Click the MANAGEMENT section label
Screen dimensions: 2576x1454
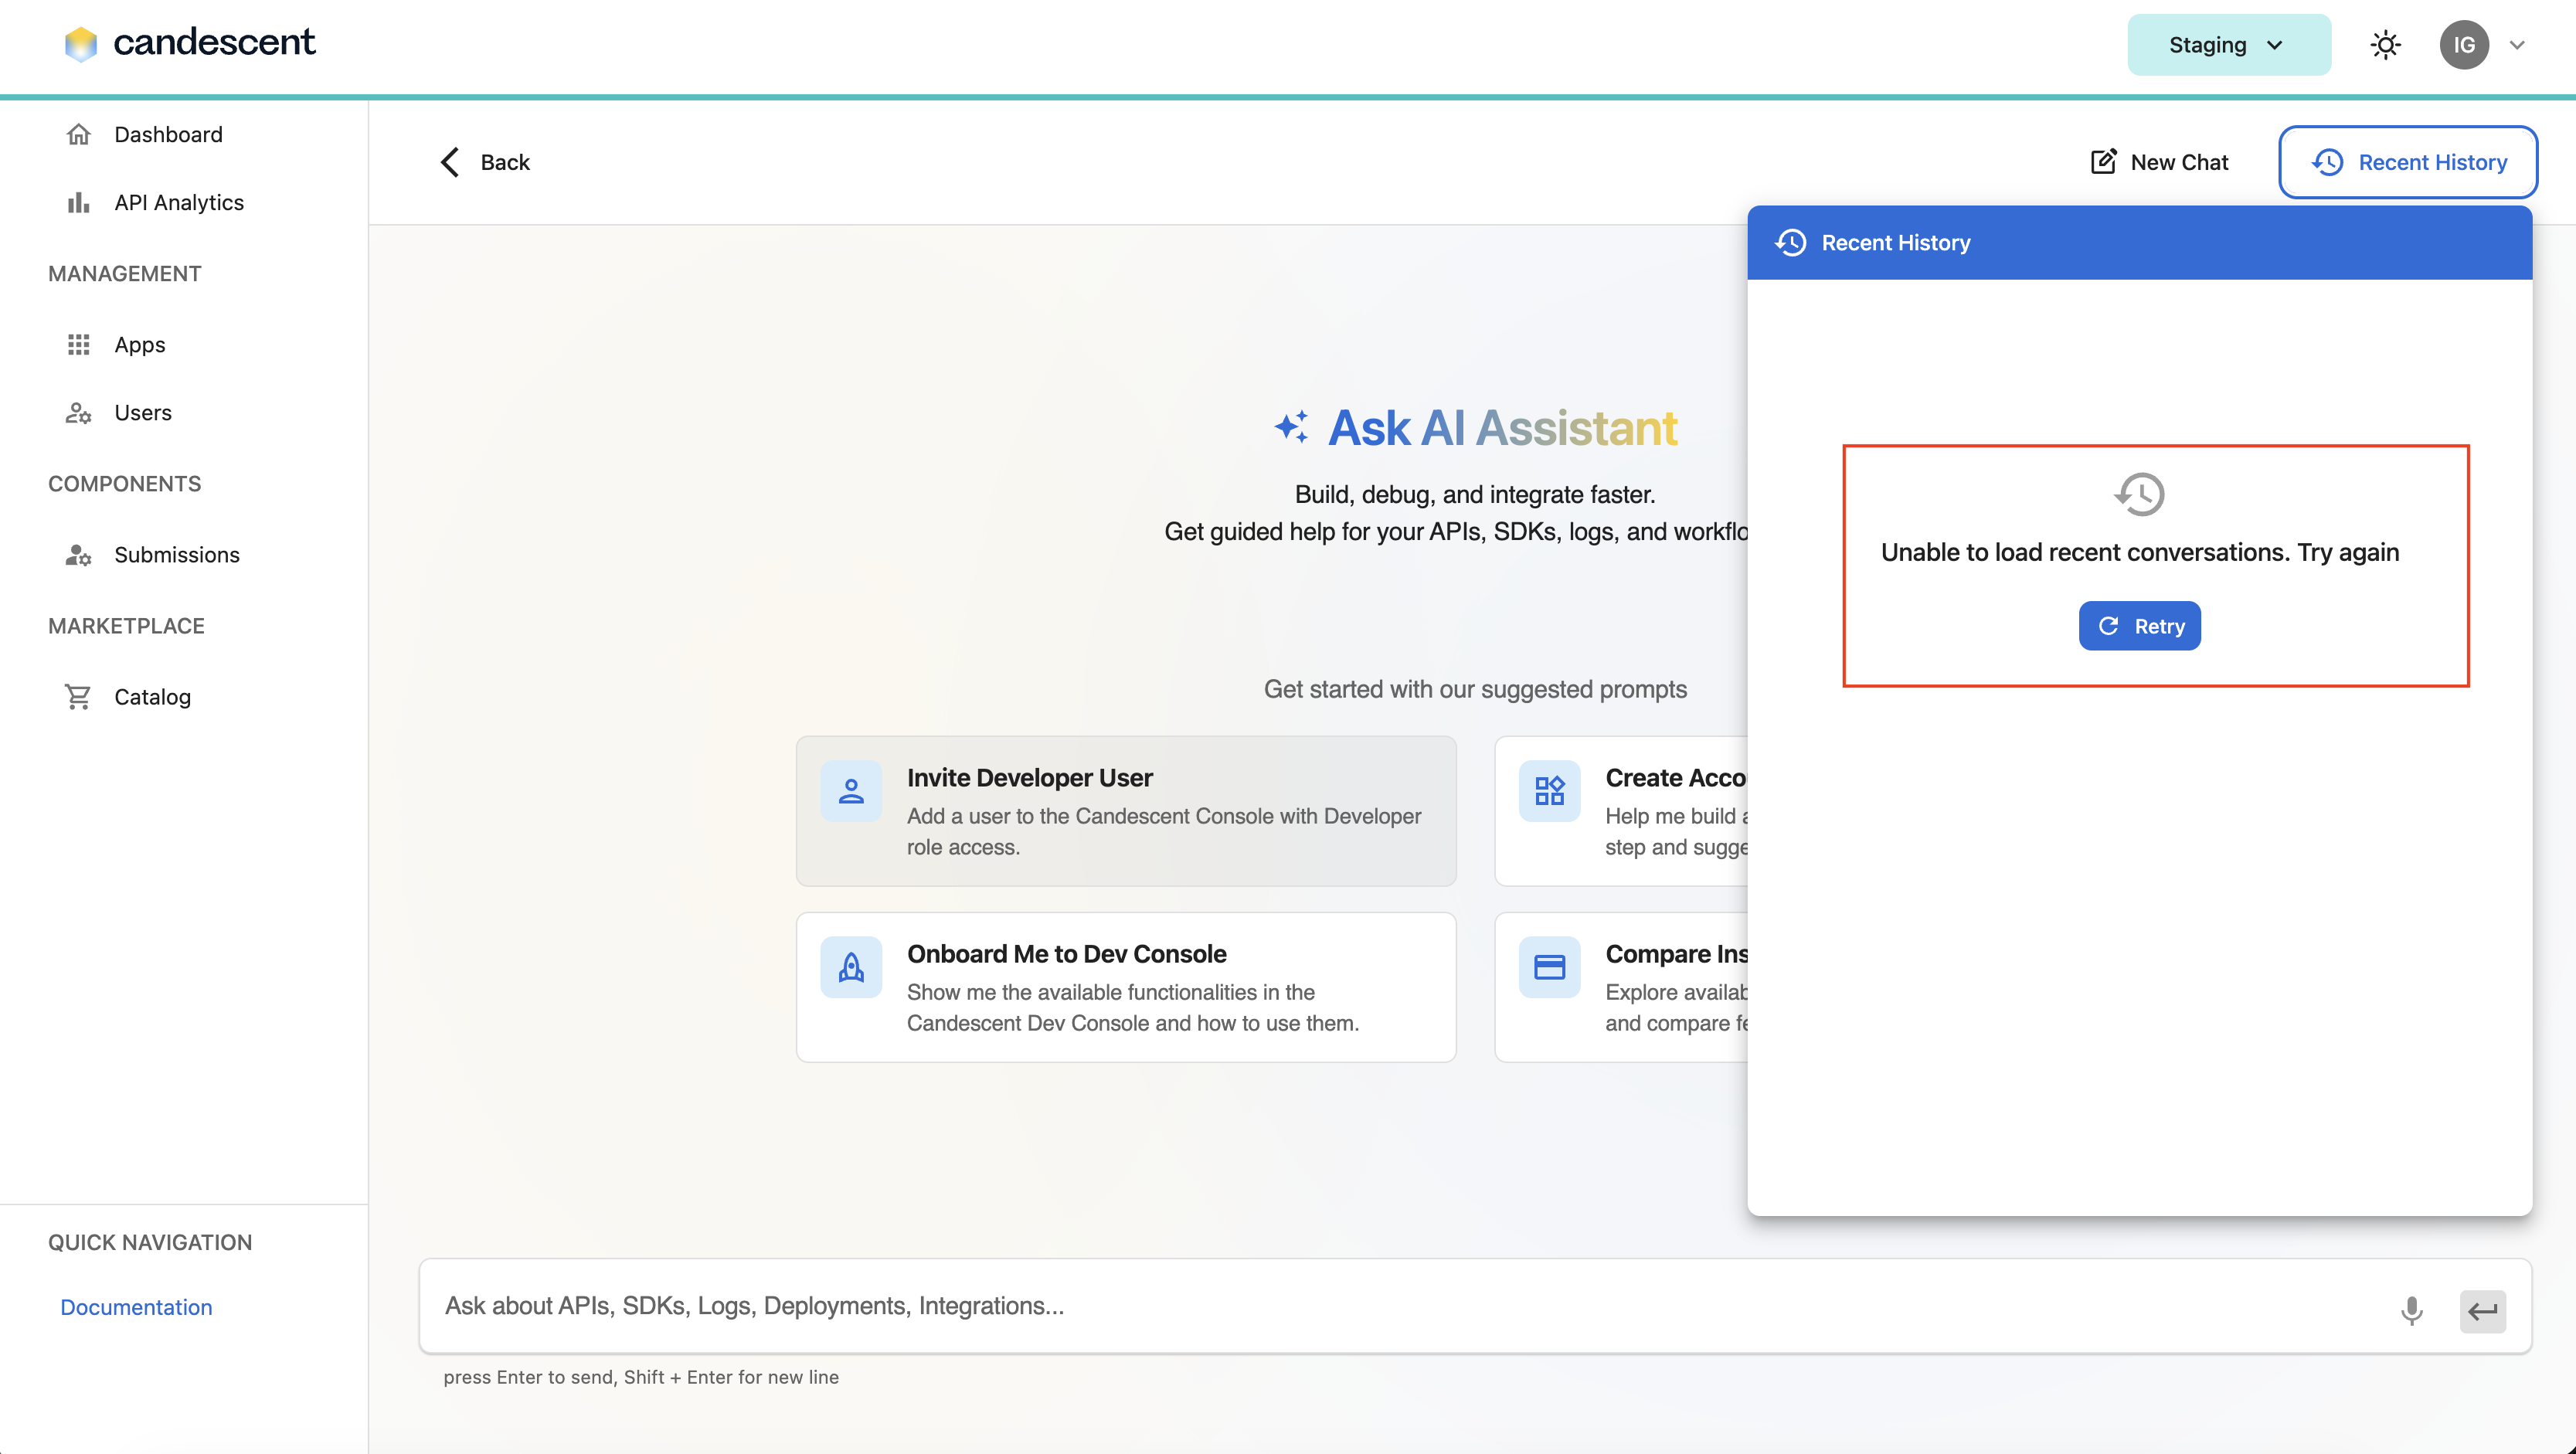pos(125,273)
